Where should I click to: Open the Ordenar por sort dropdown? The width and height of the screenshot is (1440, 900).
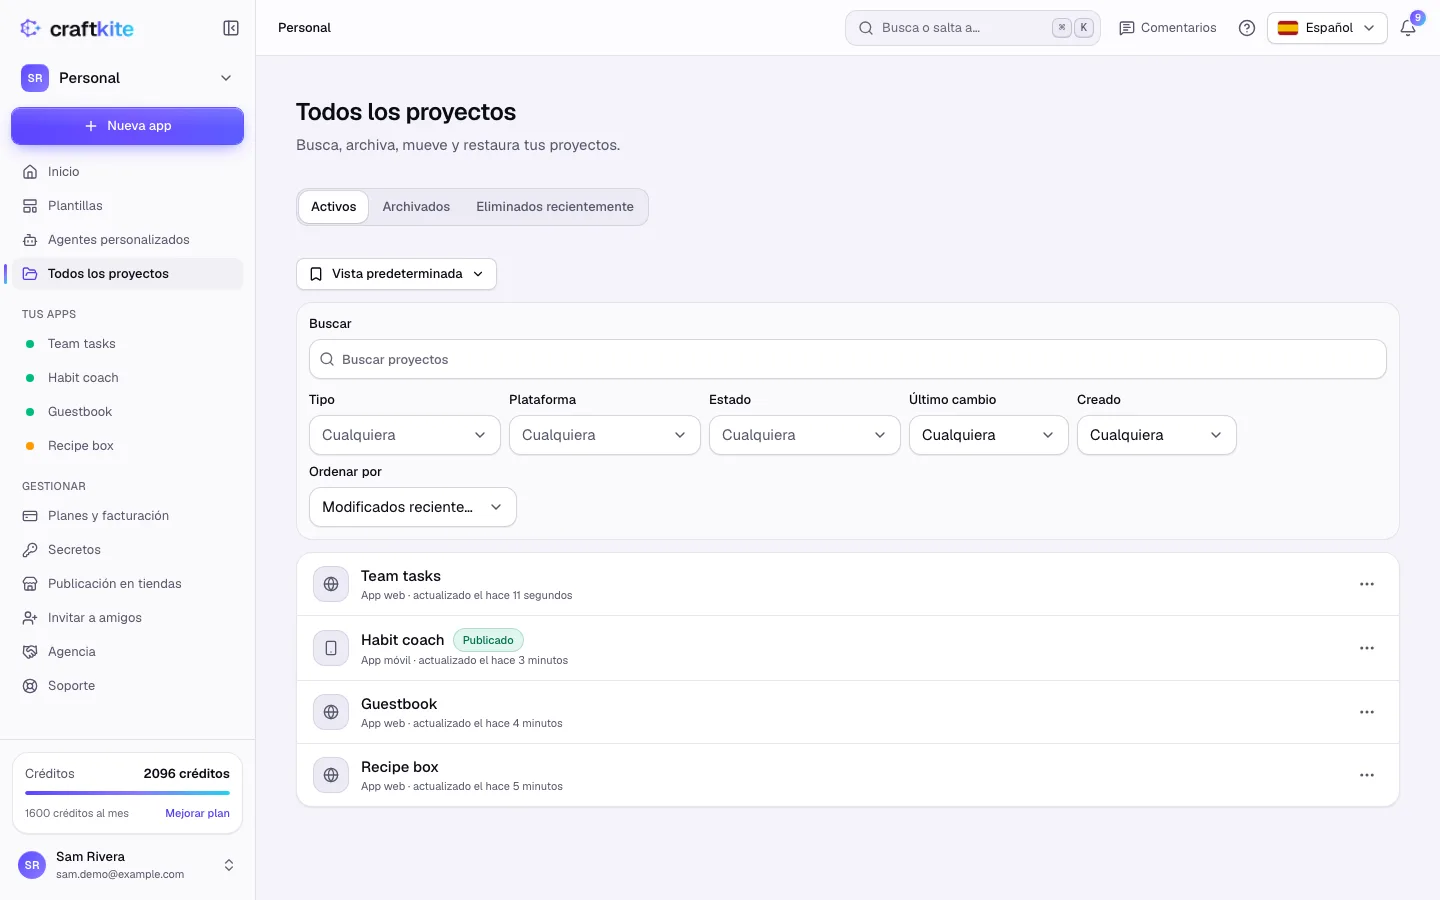(x=412, y=507)
